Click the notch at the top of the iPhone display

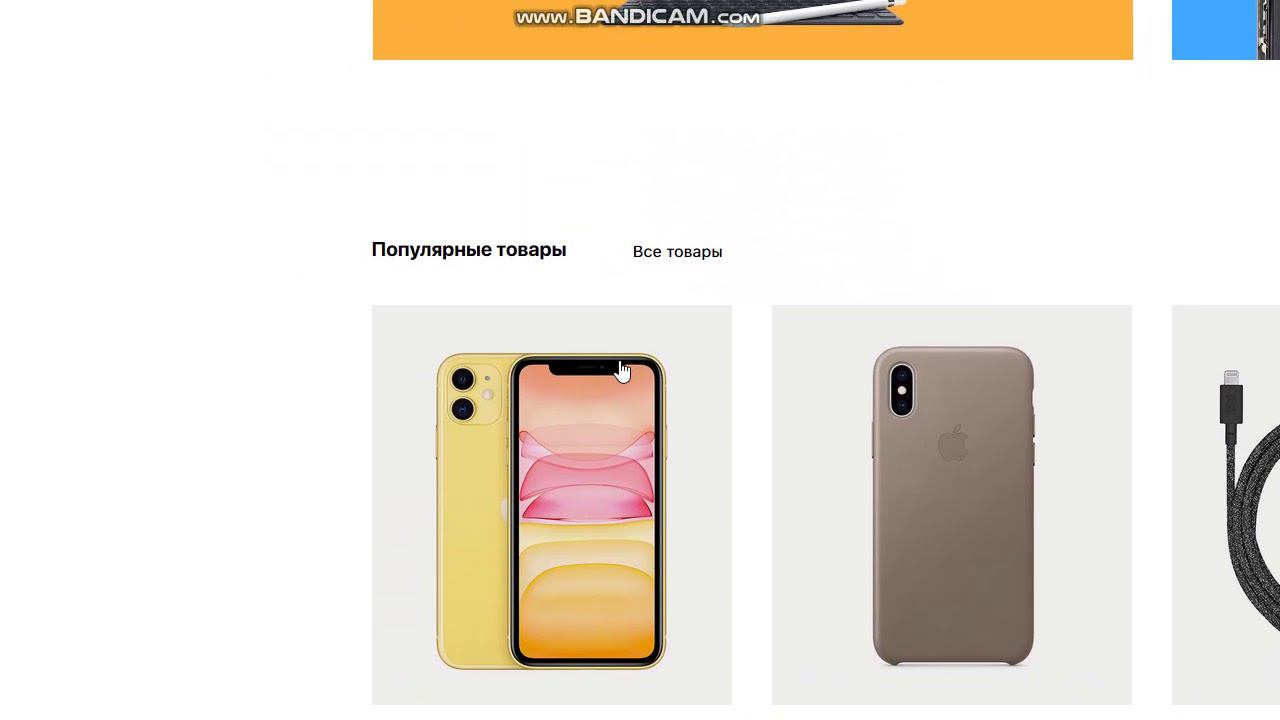point(588,368)
